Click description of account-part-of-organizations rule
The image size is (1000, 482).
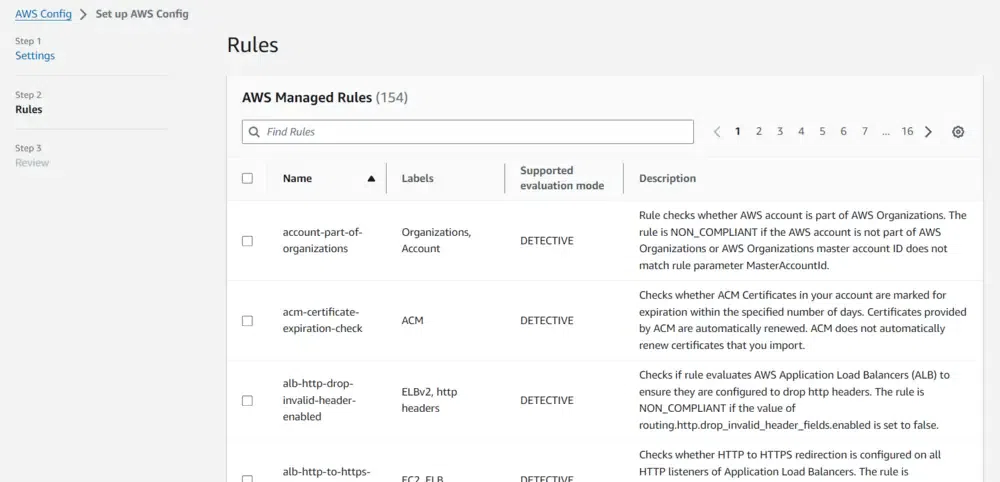click(x=803, y=240)
